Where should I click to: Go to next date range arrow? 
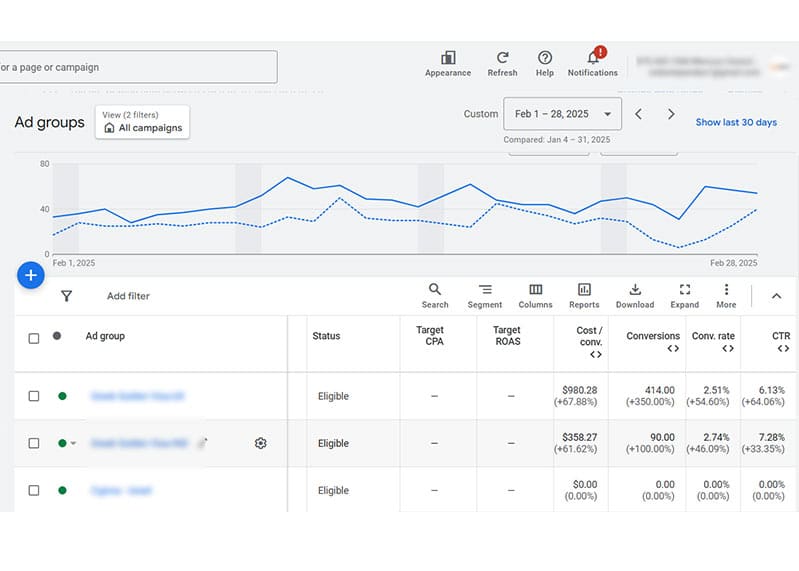671,114
